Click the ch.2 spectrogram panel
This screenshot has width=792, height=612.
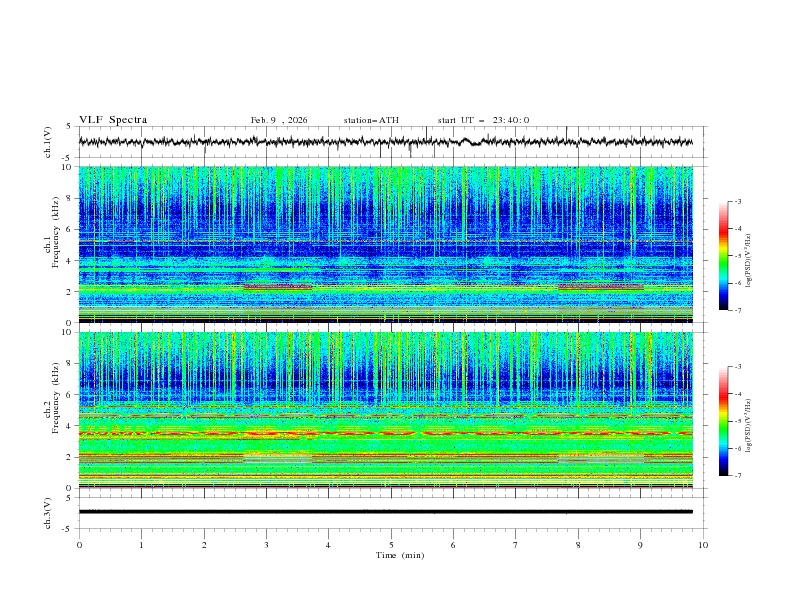(x=385, y=410)
